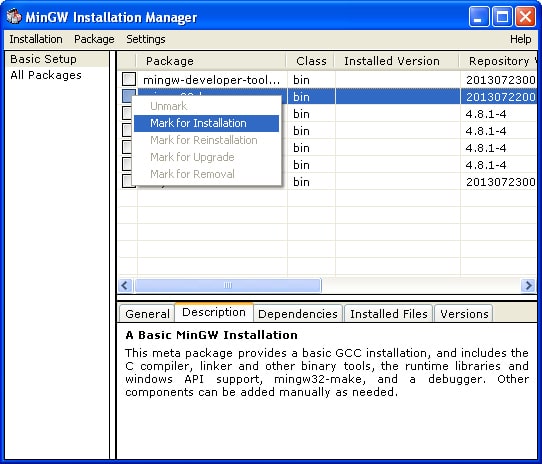Toggle checkbox of the last package row
This screenshot has height=464, width=542.
[127, 181]
